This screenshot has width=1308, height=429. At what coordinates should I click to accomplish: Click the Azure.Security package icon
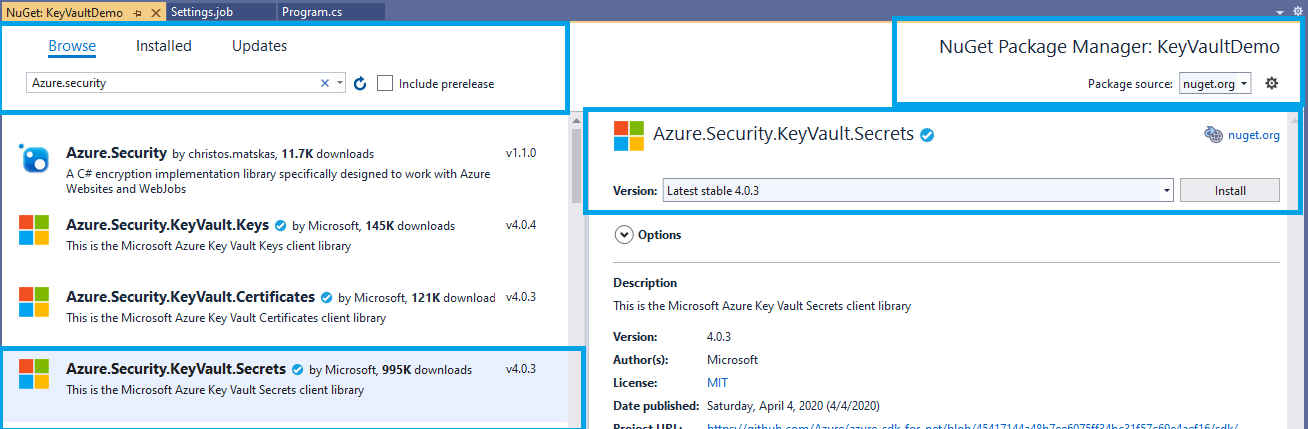coord(34,158)
